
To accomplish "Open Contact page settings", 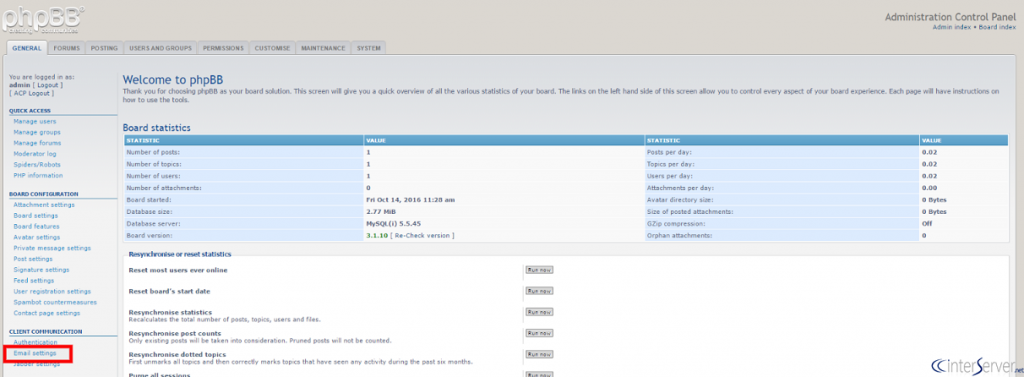I will pos(46,313).
